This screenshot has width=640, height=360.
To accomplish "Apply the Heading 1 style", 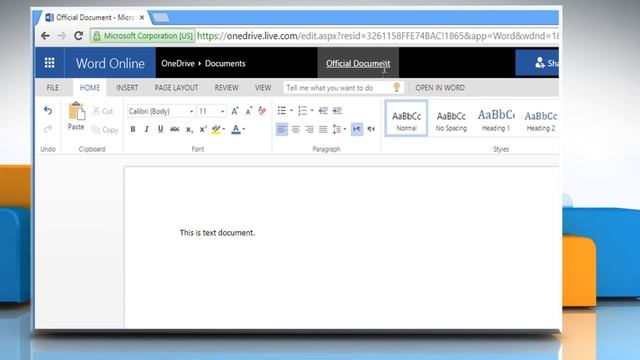I will click(x=496, y=119).
